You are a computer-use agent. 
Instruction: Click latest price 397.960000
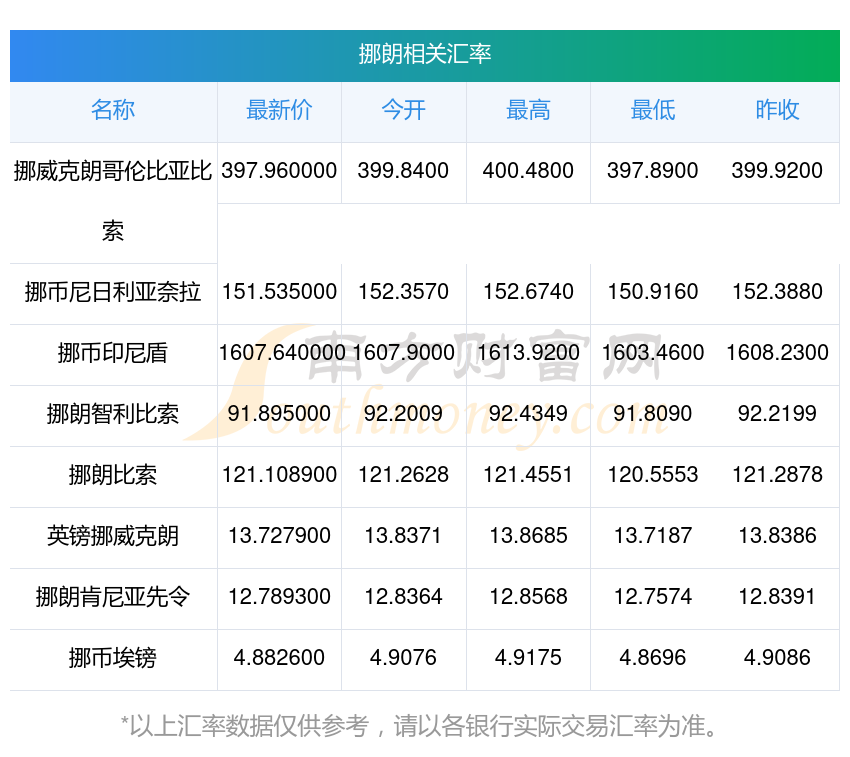click(x=279, y=171)
